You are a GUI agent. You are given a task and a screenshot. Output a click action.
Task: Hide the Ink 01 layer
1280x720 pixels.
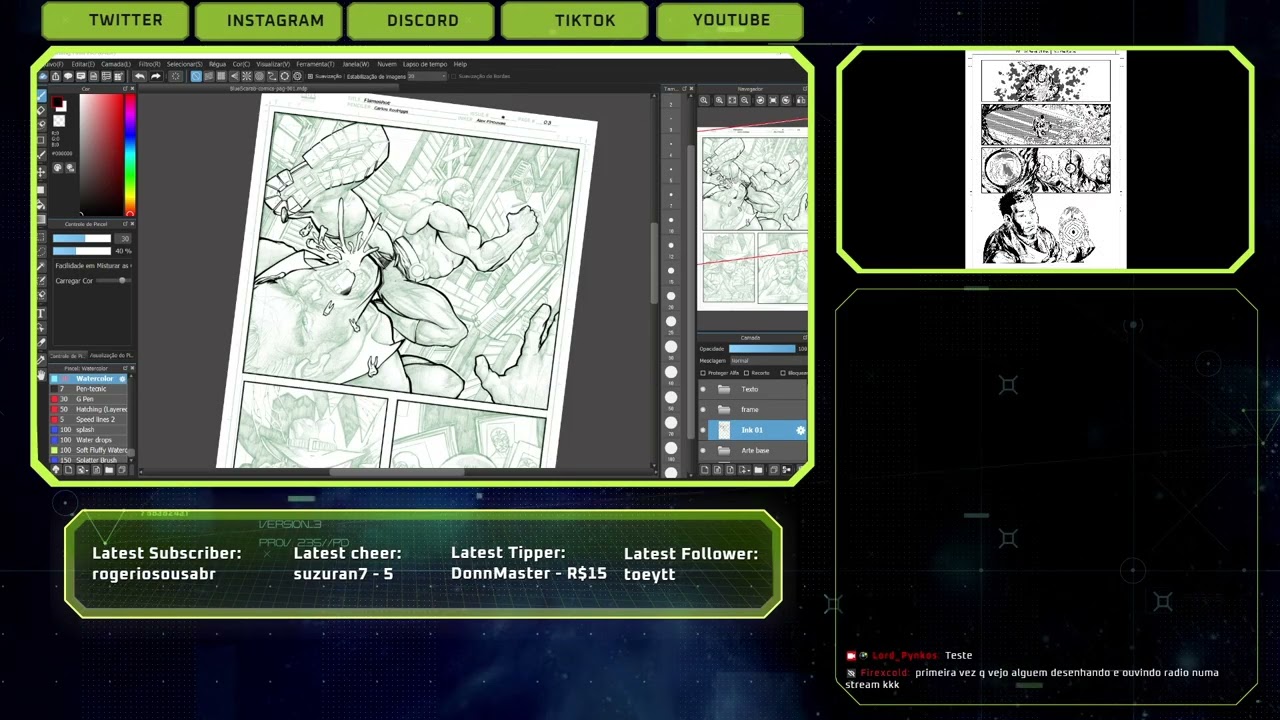703,430
